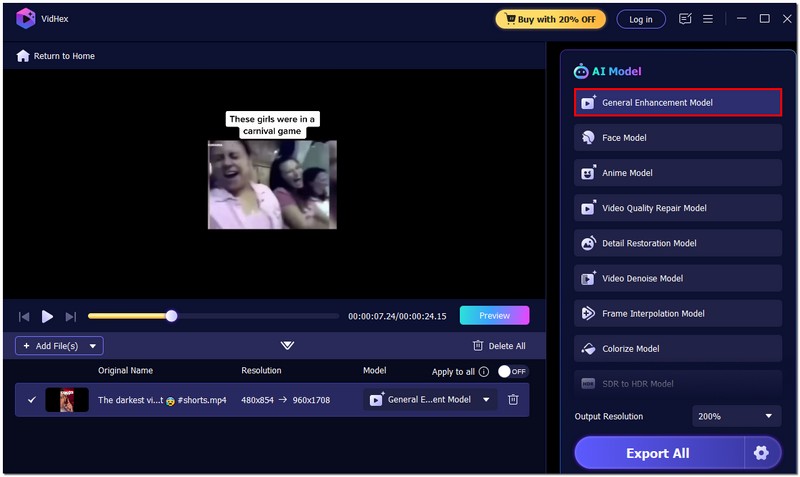The image size is (800, 477).
Task: Toggle the Apply to all switch
Action: pos(511,371)
